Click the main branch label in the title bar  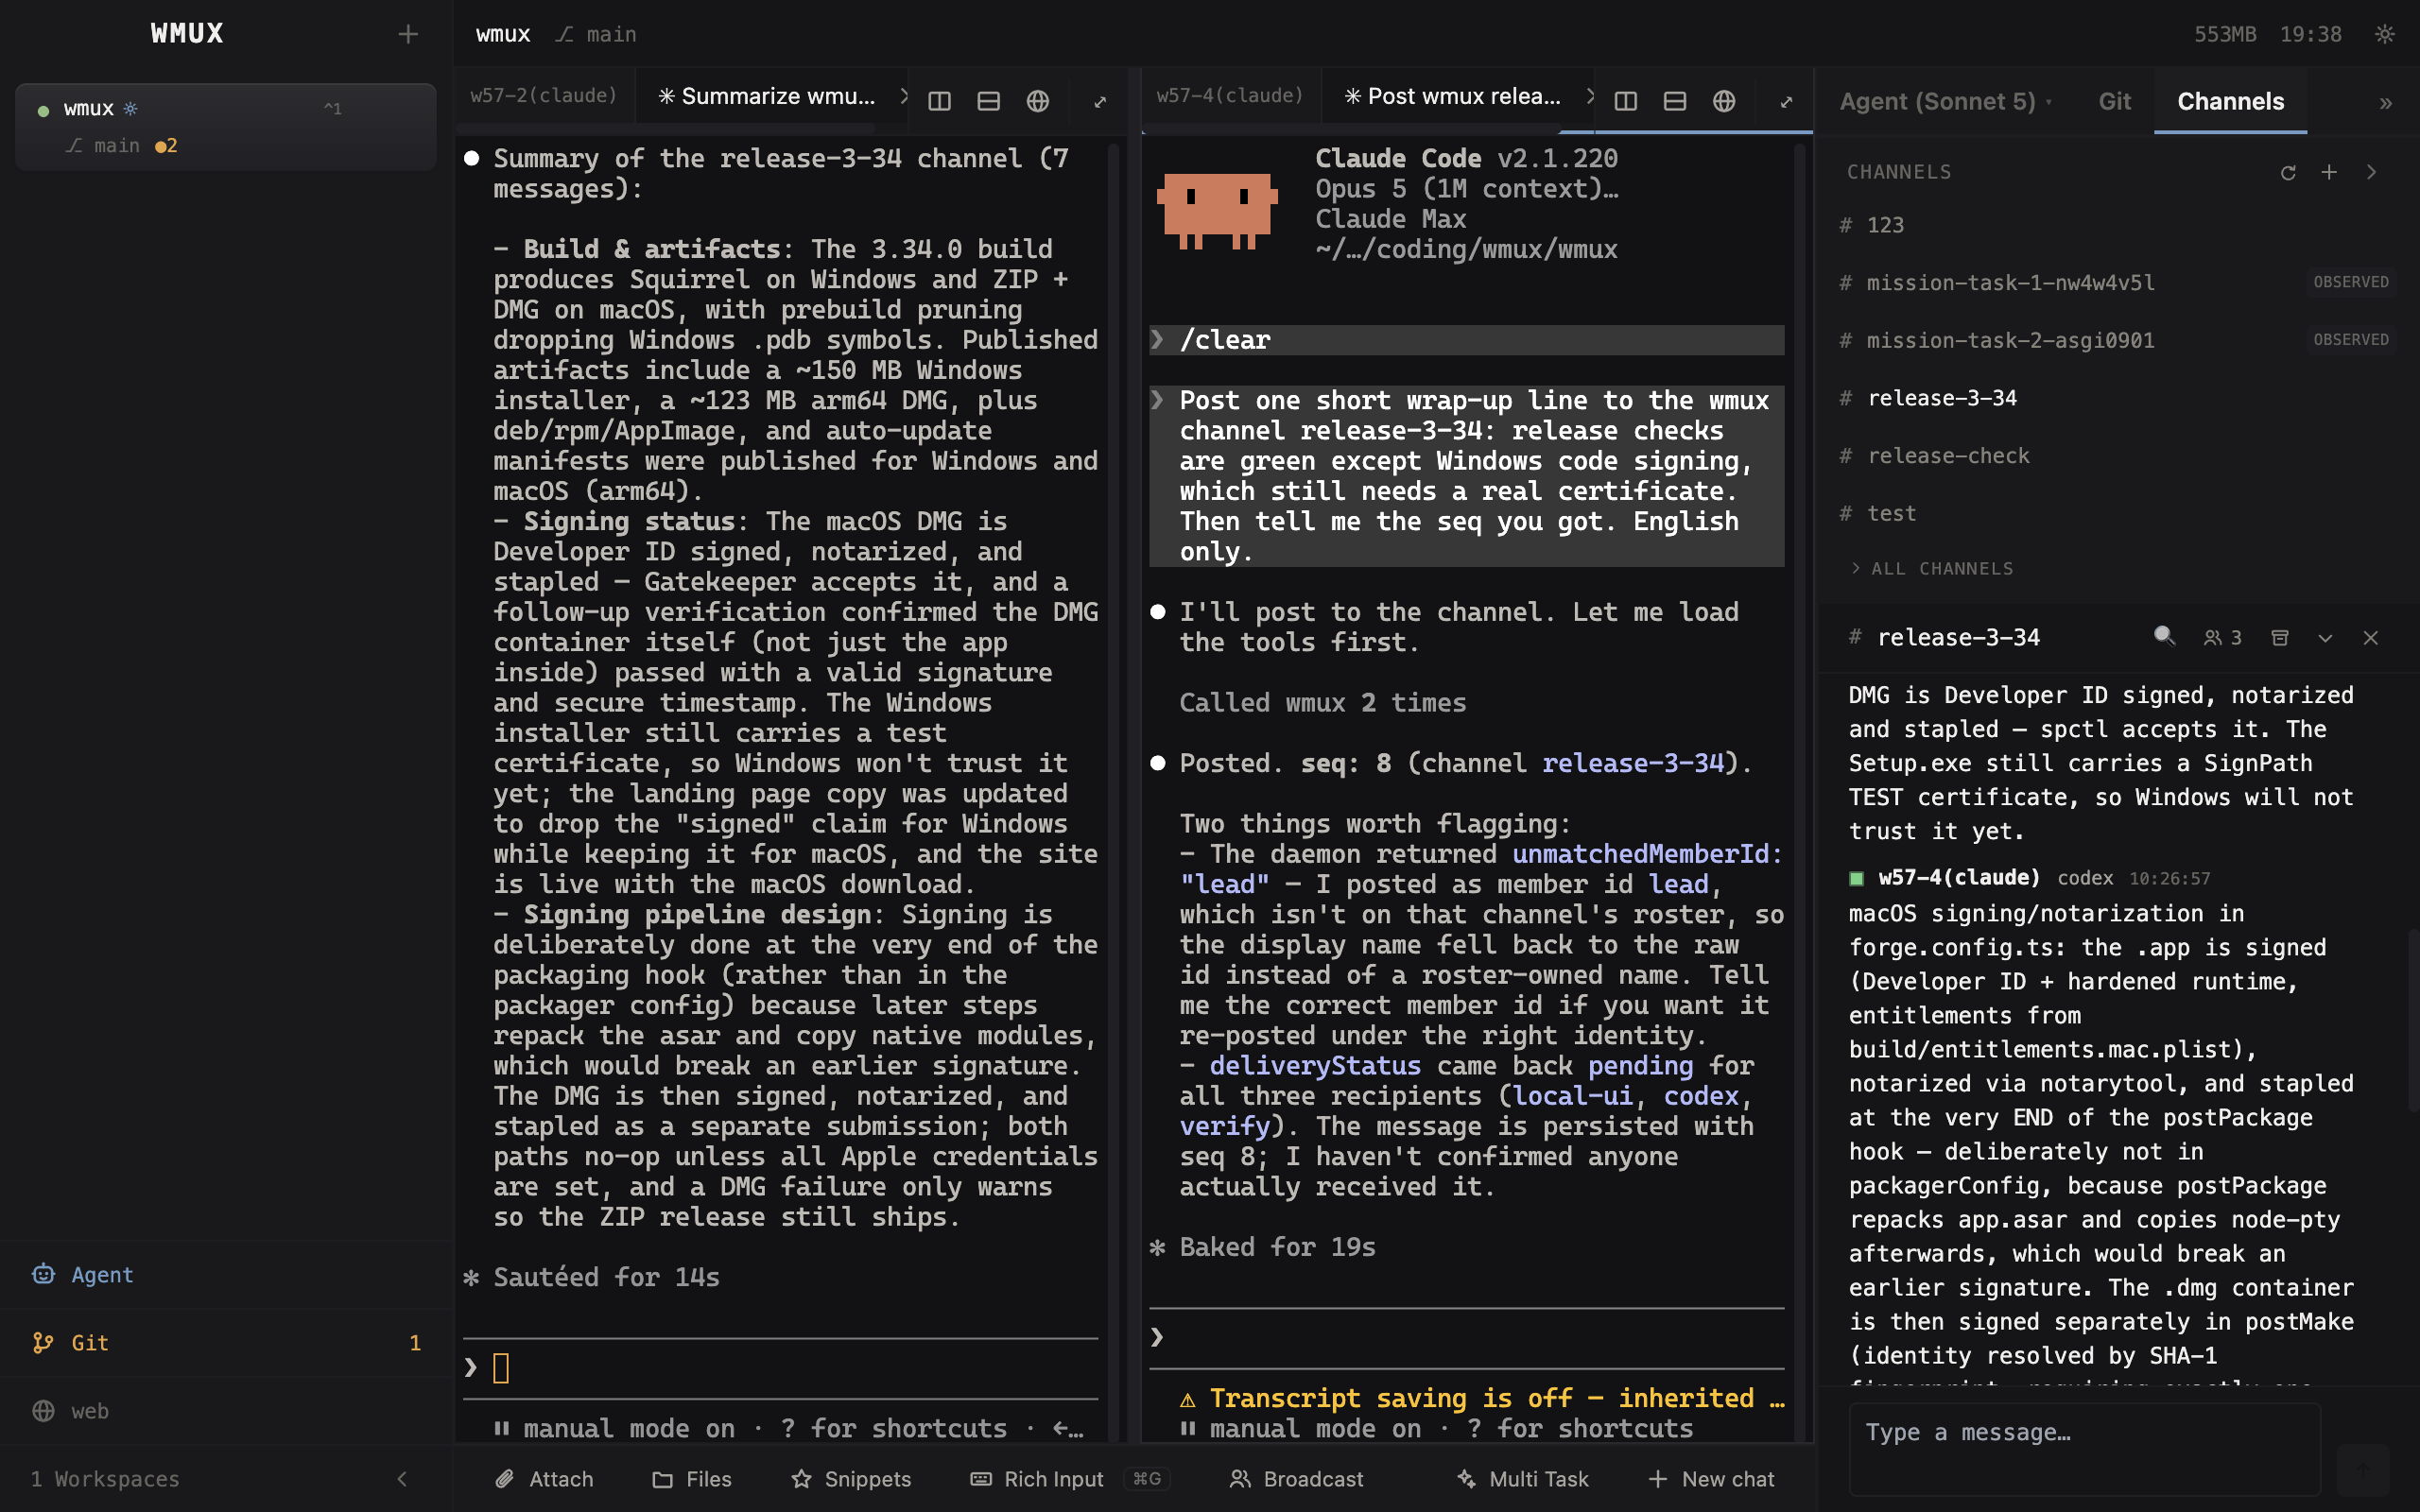[597, 34]
